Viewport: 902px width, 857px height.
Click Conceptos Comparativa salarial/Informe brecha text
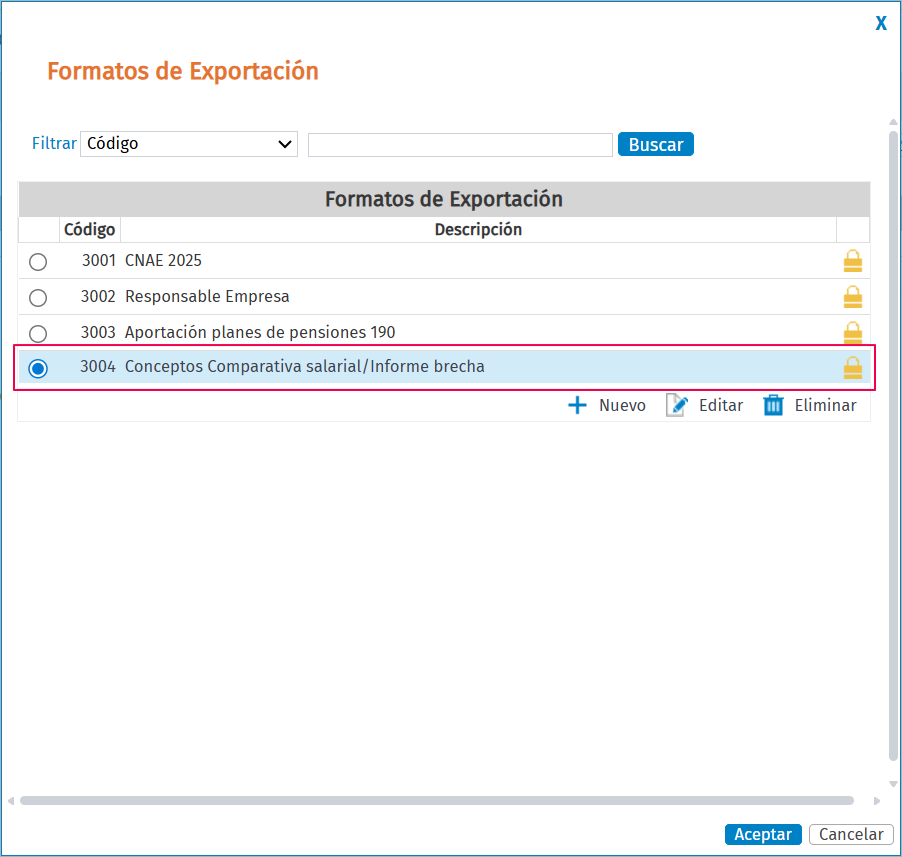(304, 366)
